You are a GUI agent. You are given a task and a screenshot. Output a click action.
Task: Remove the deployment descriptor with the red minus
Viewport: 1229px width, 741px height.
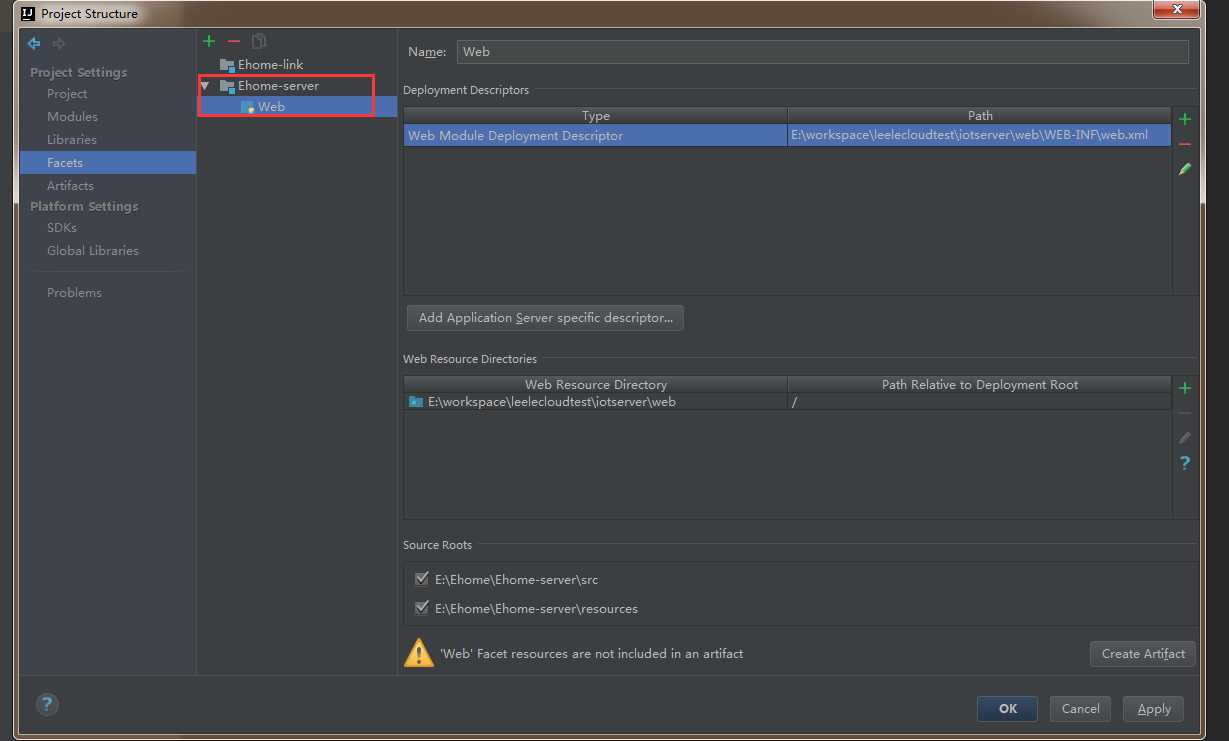1185,144
